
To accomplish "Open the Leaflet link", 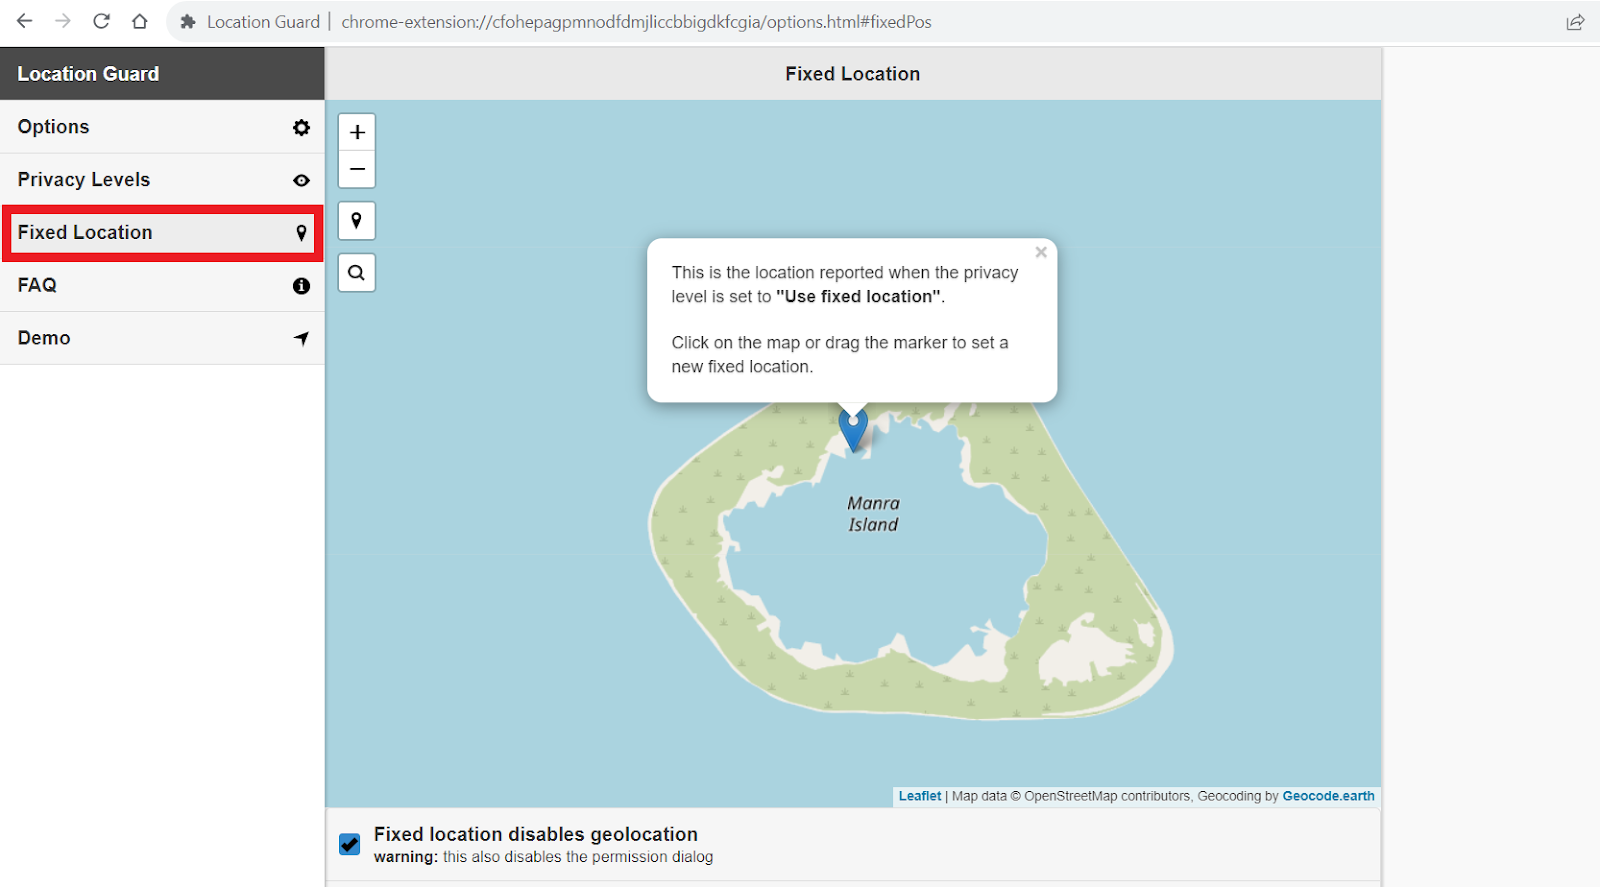I will [x=920, y=796].
